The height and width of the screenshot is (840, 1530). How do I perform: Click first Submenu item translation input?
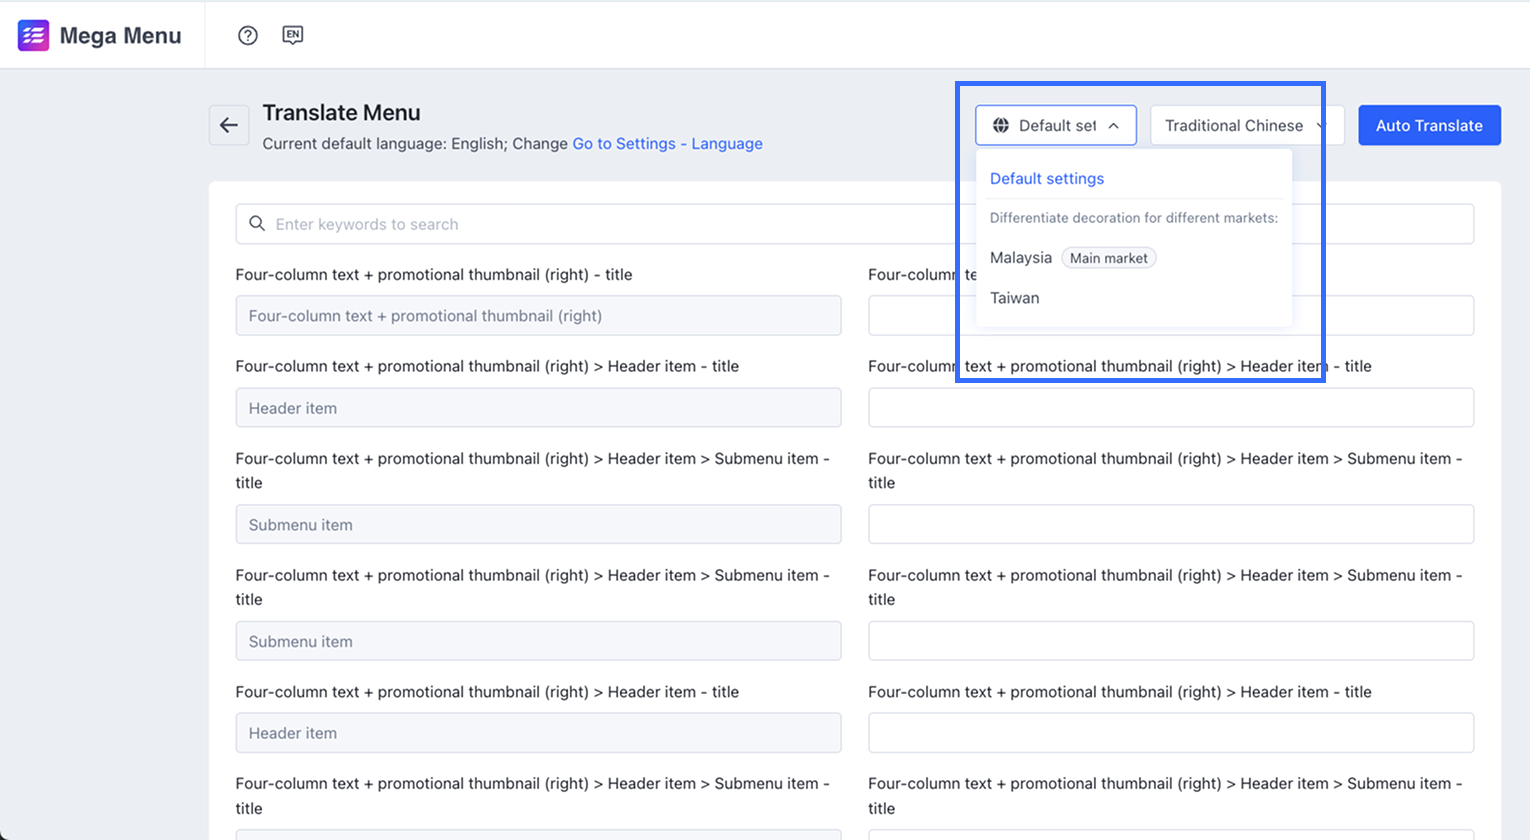pos(1170,525)
